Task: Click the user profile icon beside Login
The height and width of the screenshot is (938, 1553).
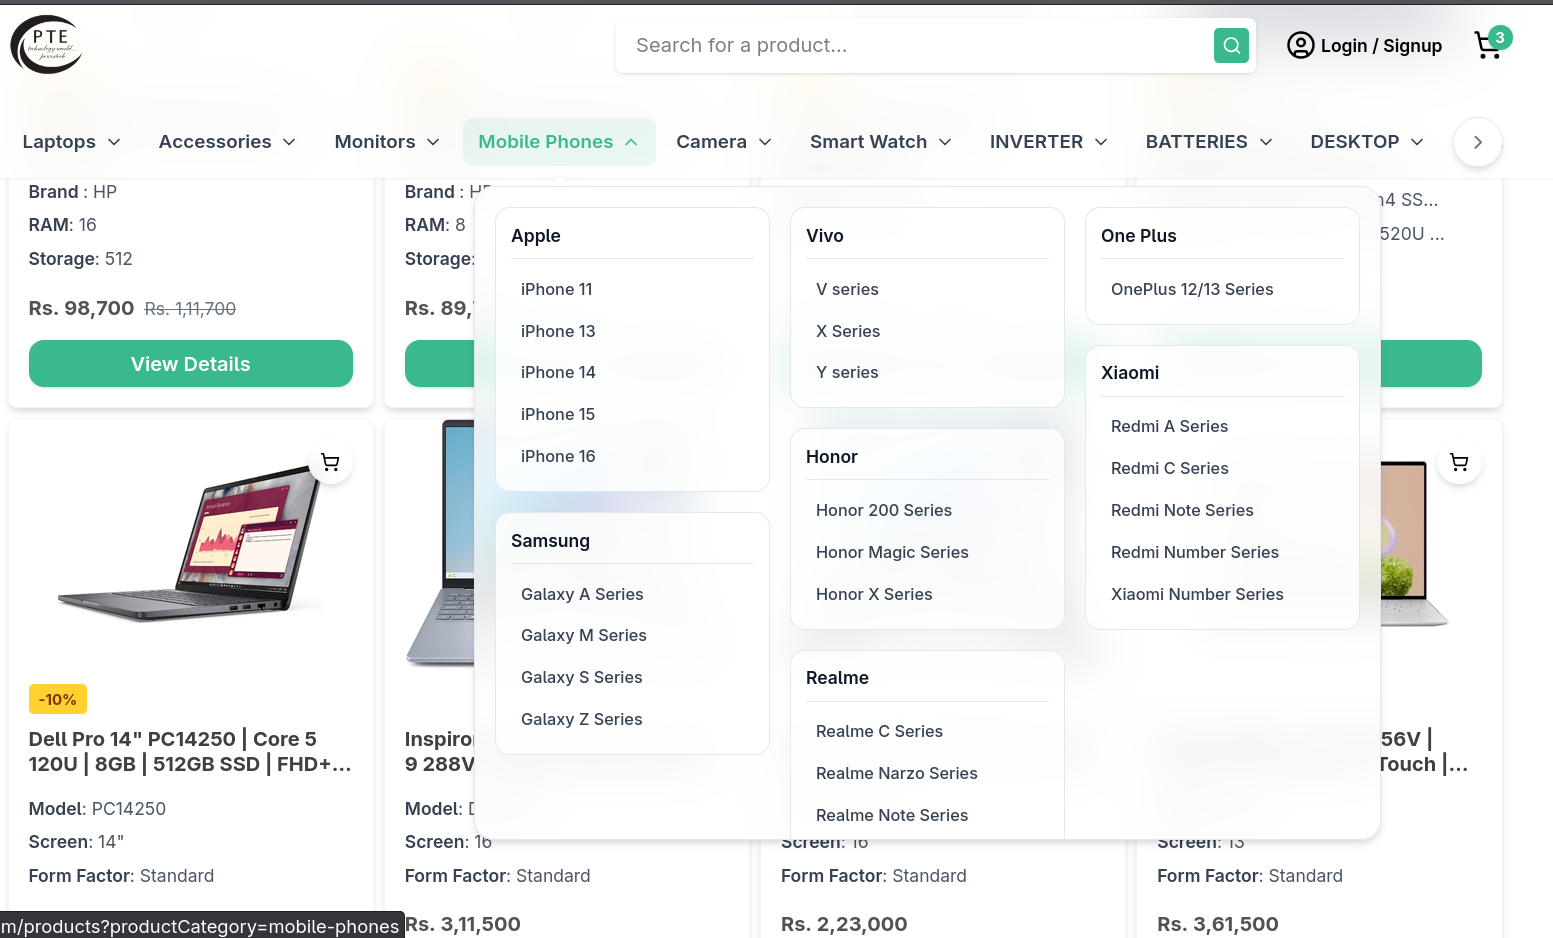Action: [1300, 45]
